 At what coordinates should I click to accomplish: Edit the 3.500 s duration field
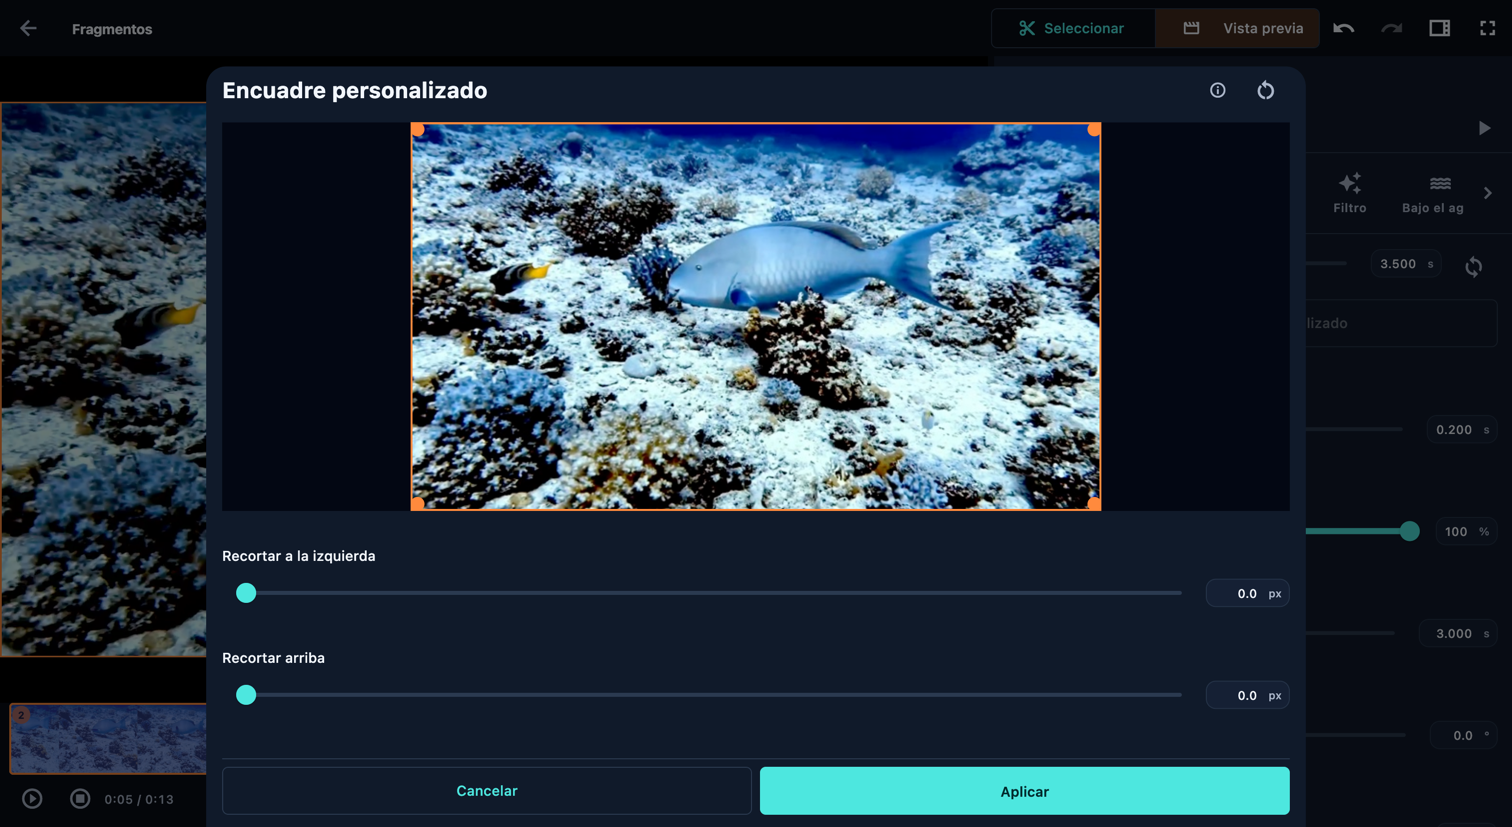(1405, 264)
